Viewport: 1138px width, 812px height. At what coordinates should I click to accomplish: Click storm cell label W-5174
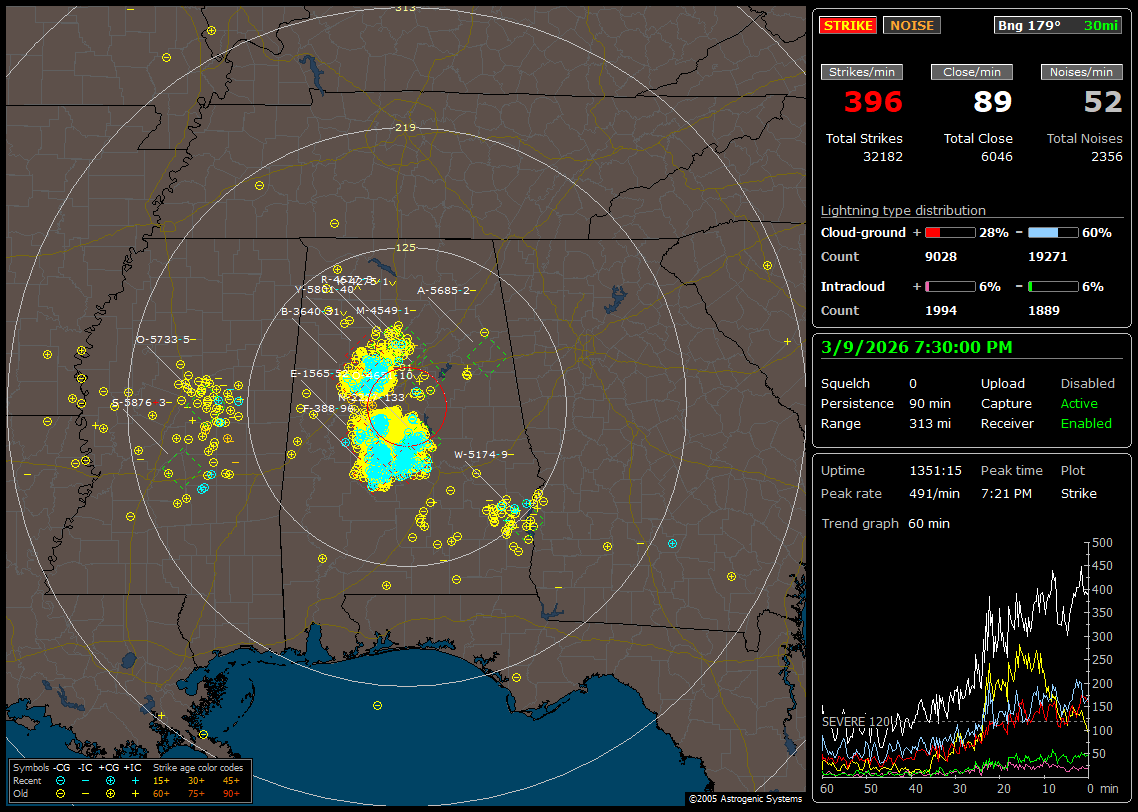[x=479, y=455]
